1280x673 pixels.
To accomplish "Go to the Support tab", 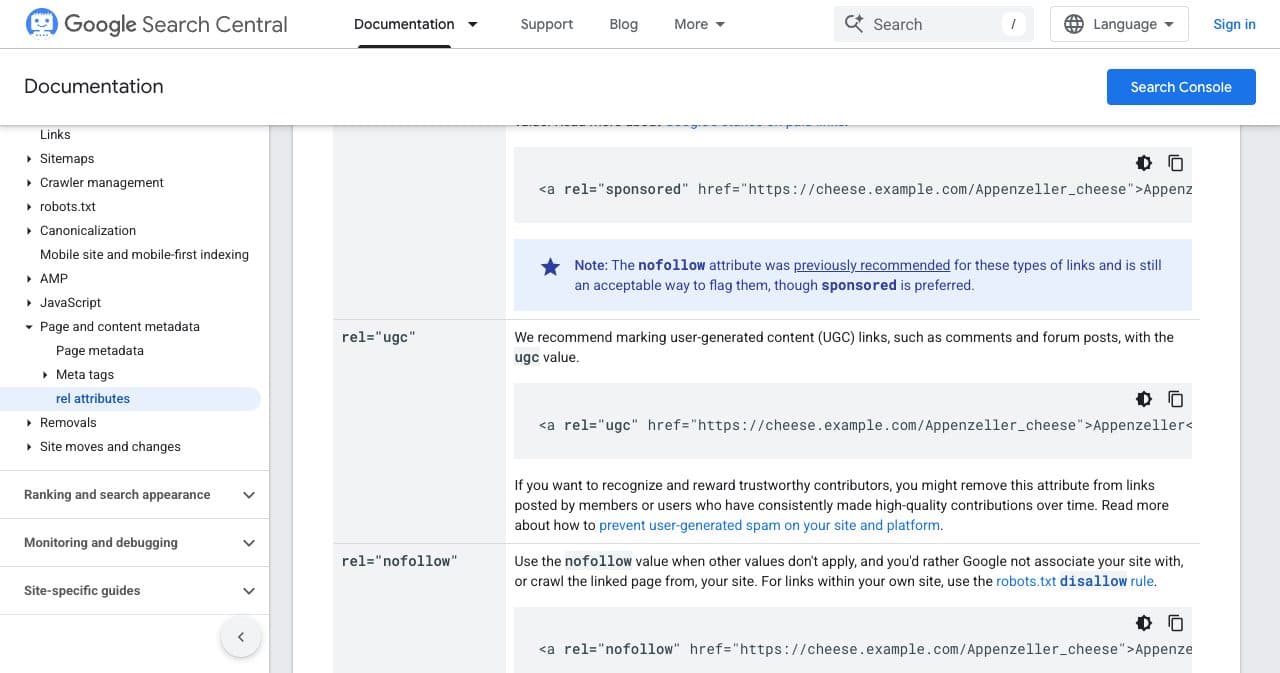I will [547, 24].
